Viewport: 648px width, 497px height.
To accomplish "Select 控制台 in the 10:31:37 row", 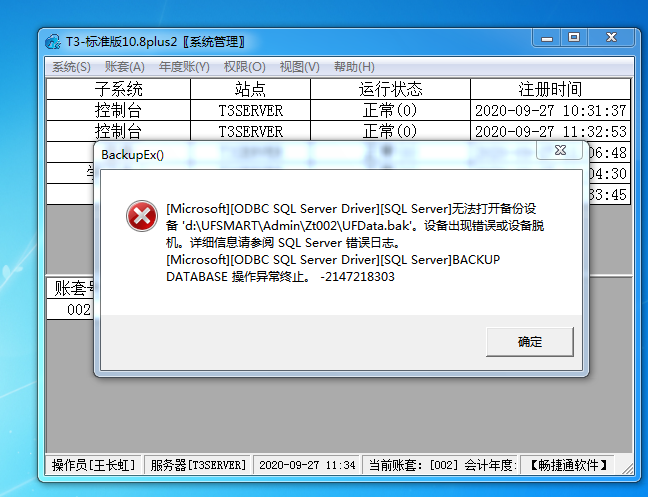I will (x=118, y=110).
